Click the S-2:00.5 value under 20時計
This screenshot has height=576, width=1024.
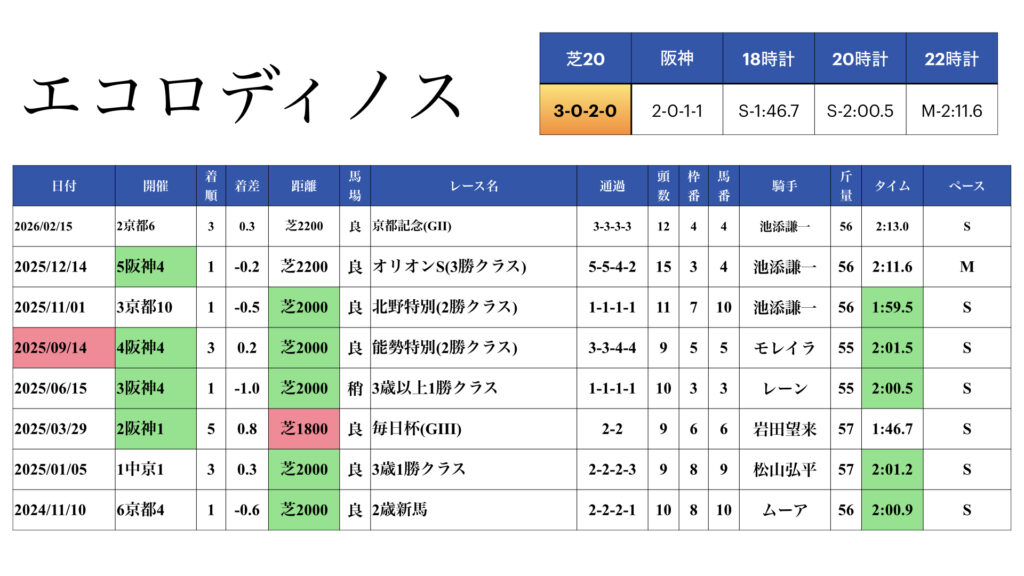click(x=860, y=110)
